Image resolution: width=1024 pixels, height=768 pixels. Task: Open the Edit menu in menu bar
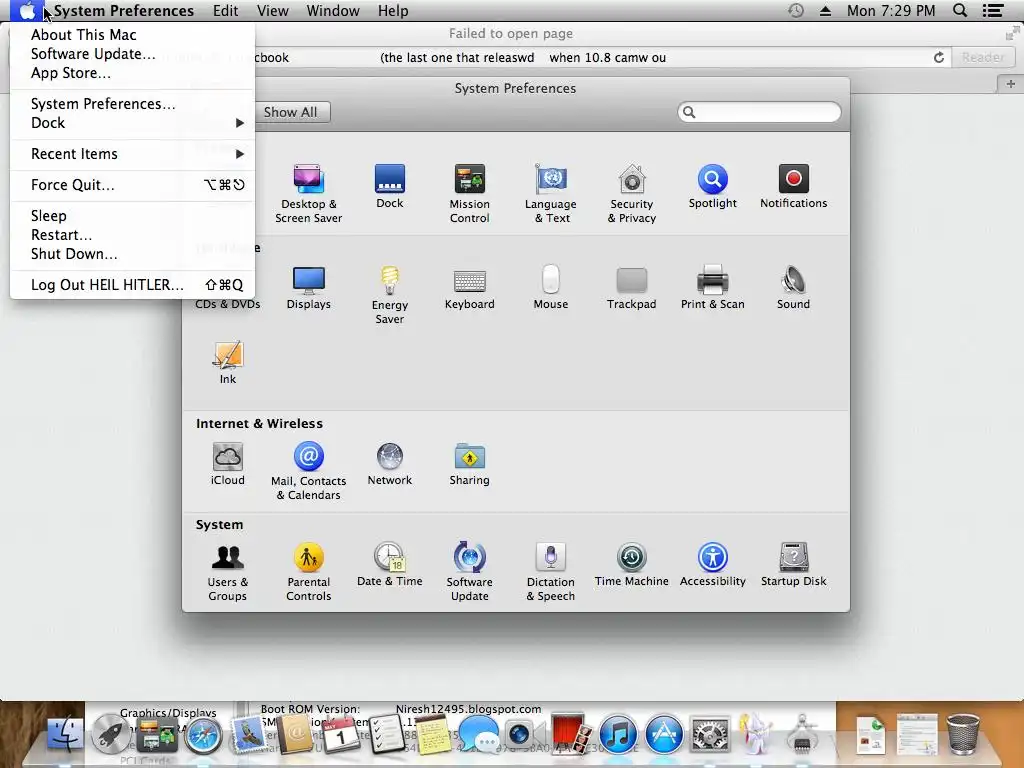[225, 10]
